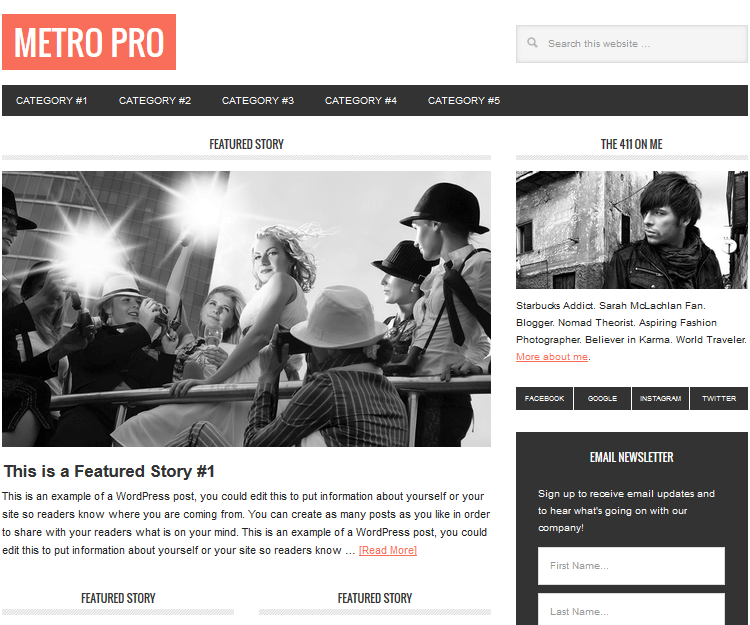Focus the First Name newsletter field

point(631,566)
